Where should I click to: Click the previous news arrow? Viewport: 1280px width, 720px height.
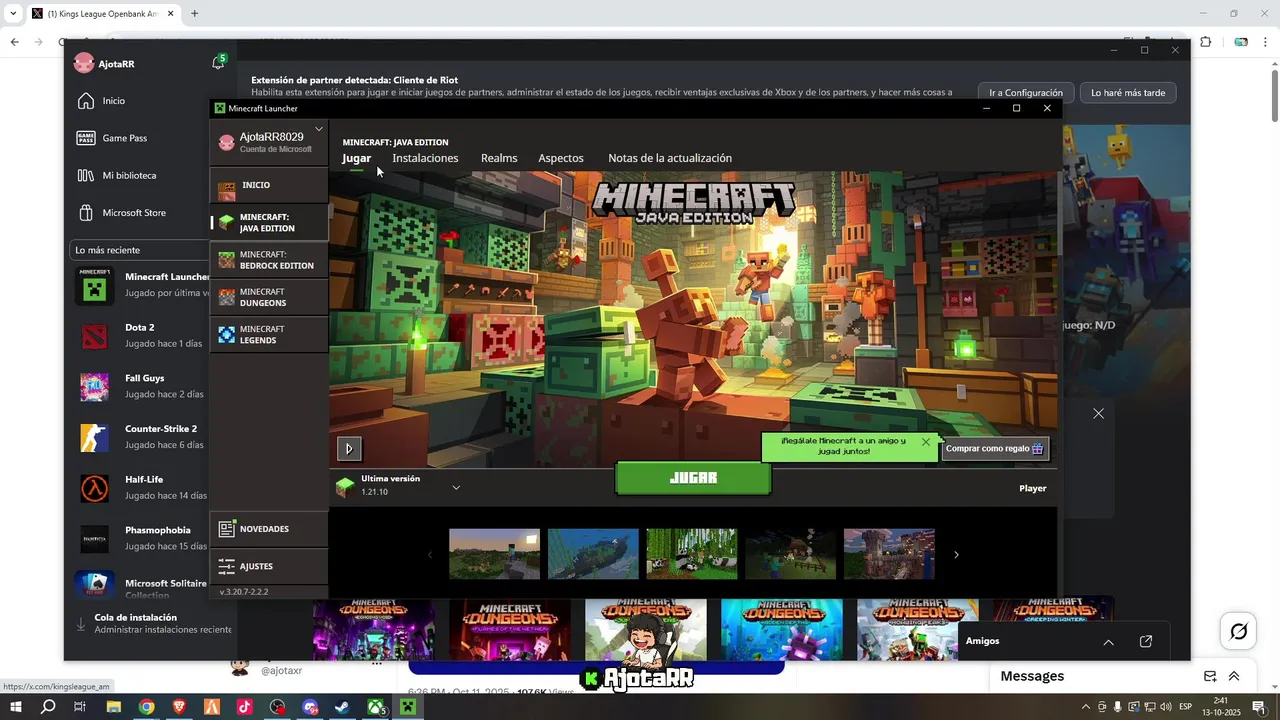[431, 554]
